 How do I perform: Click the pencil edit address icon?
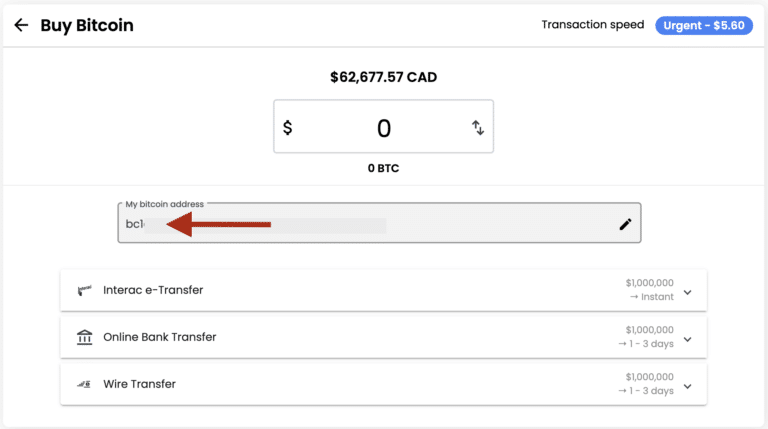(625, 224)
